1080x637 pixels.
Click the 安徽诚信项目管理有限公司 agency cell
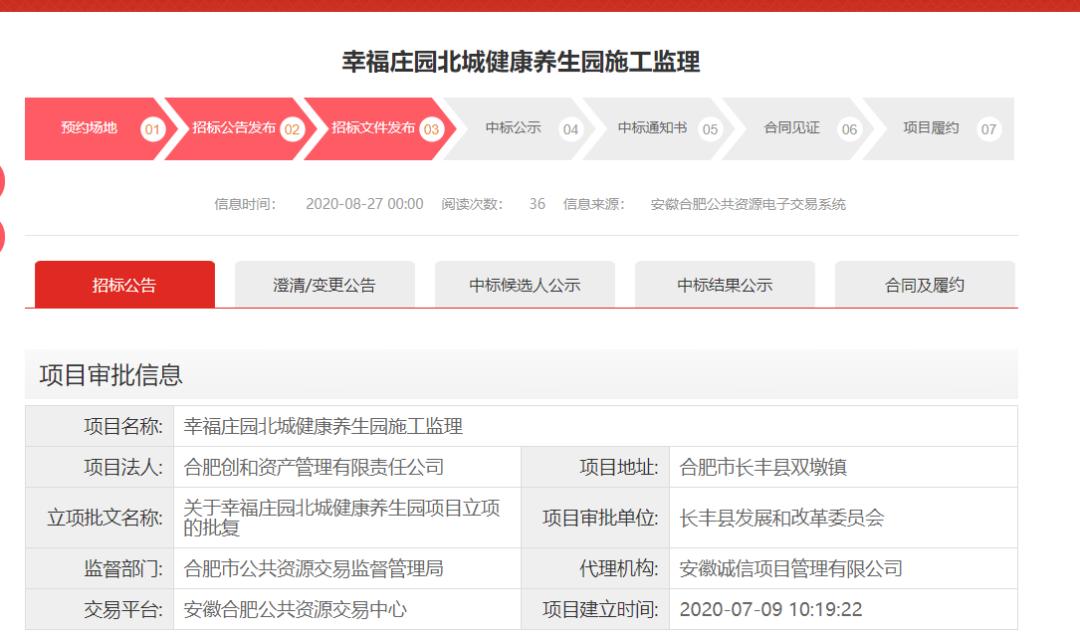click(x=790, y=569)
